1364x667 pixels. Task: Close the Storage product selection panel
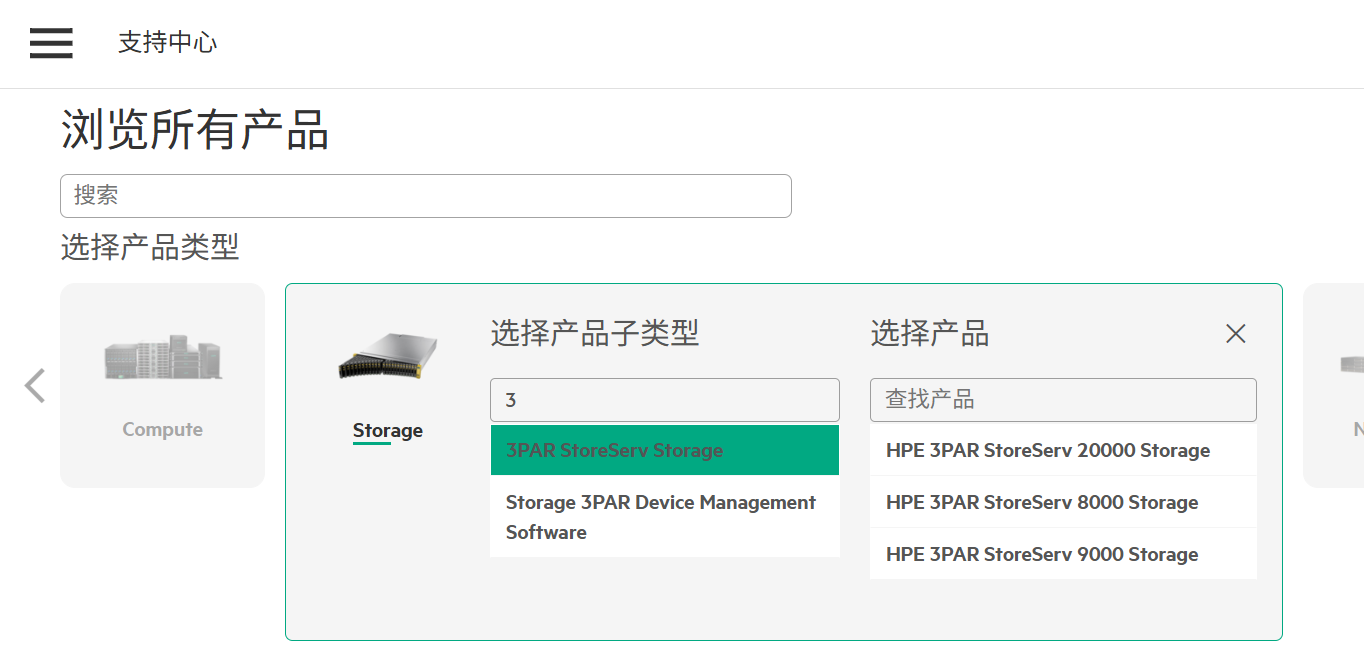coord(1236,334)
